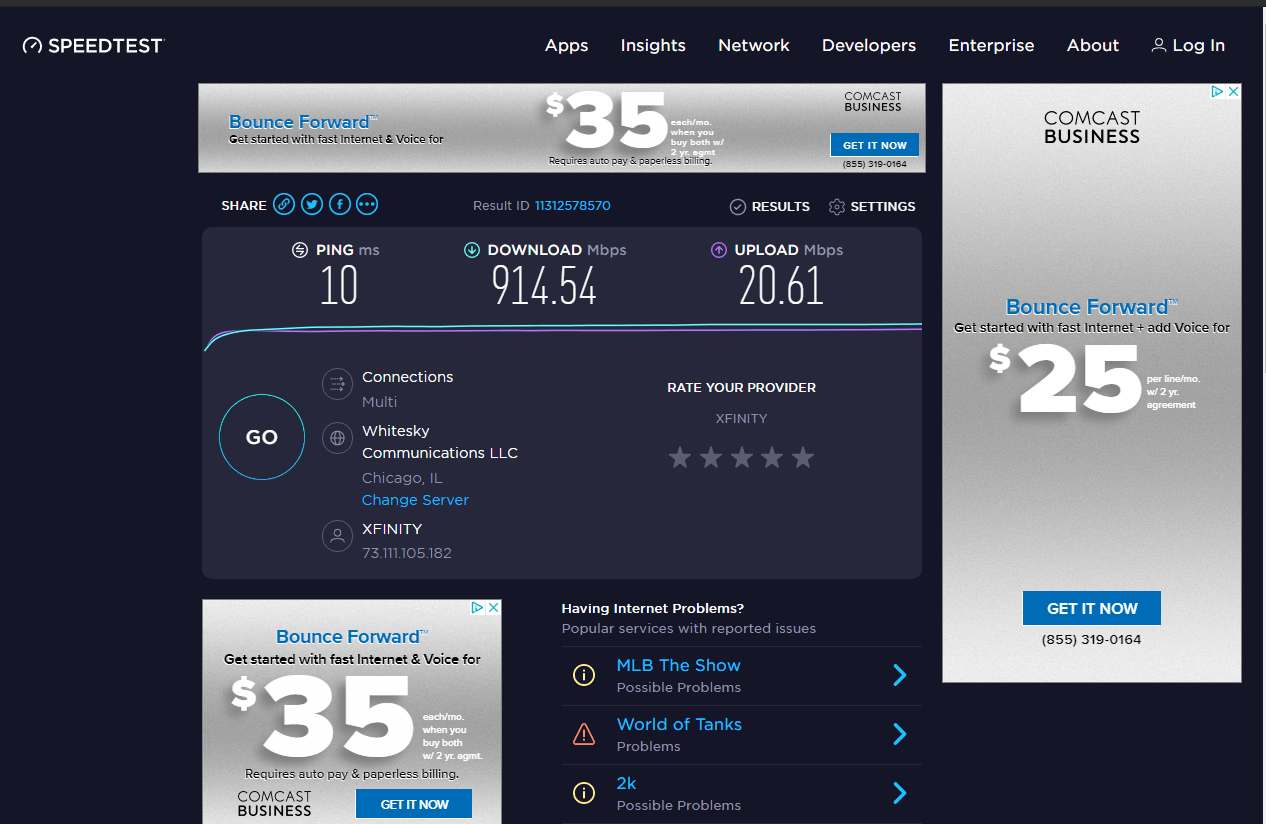Open Result ID 11312578570 link
Screen dimensions: 1266x824
(572, 206)
